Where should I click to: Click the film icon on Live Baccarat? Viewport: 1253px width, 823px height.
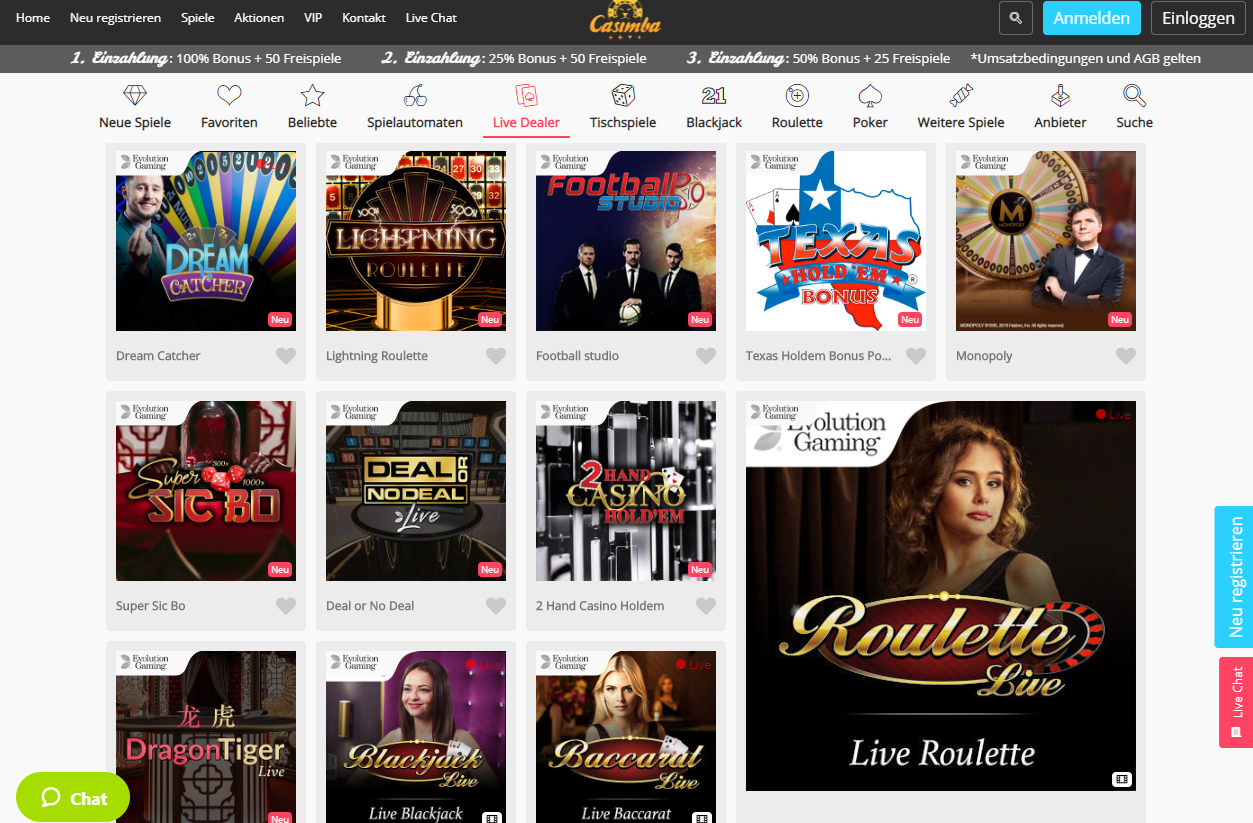click(701, 817)
